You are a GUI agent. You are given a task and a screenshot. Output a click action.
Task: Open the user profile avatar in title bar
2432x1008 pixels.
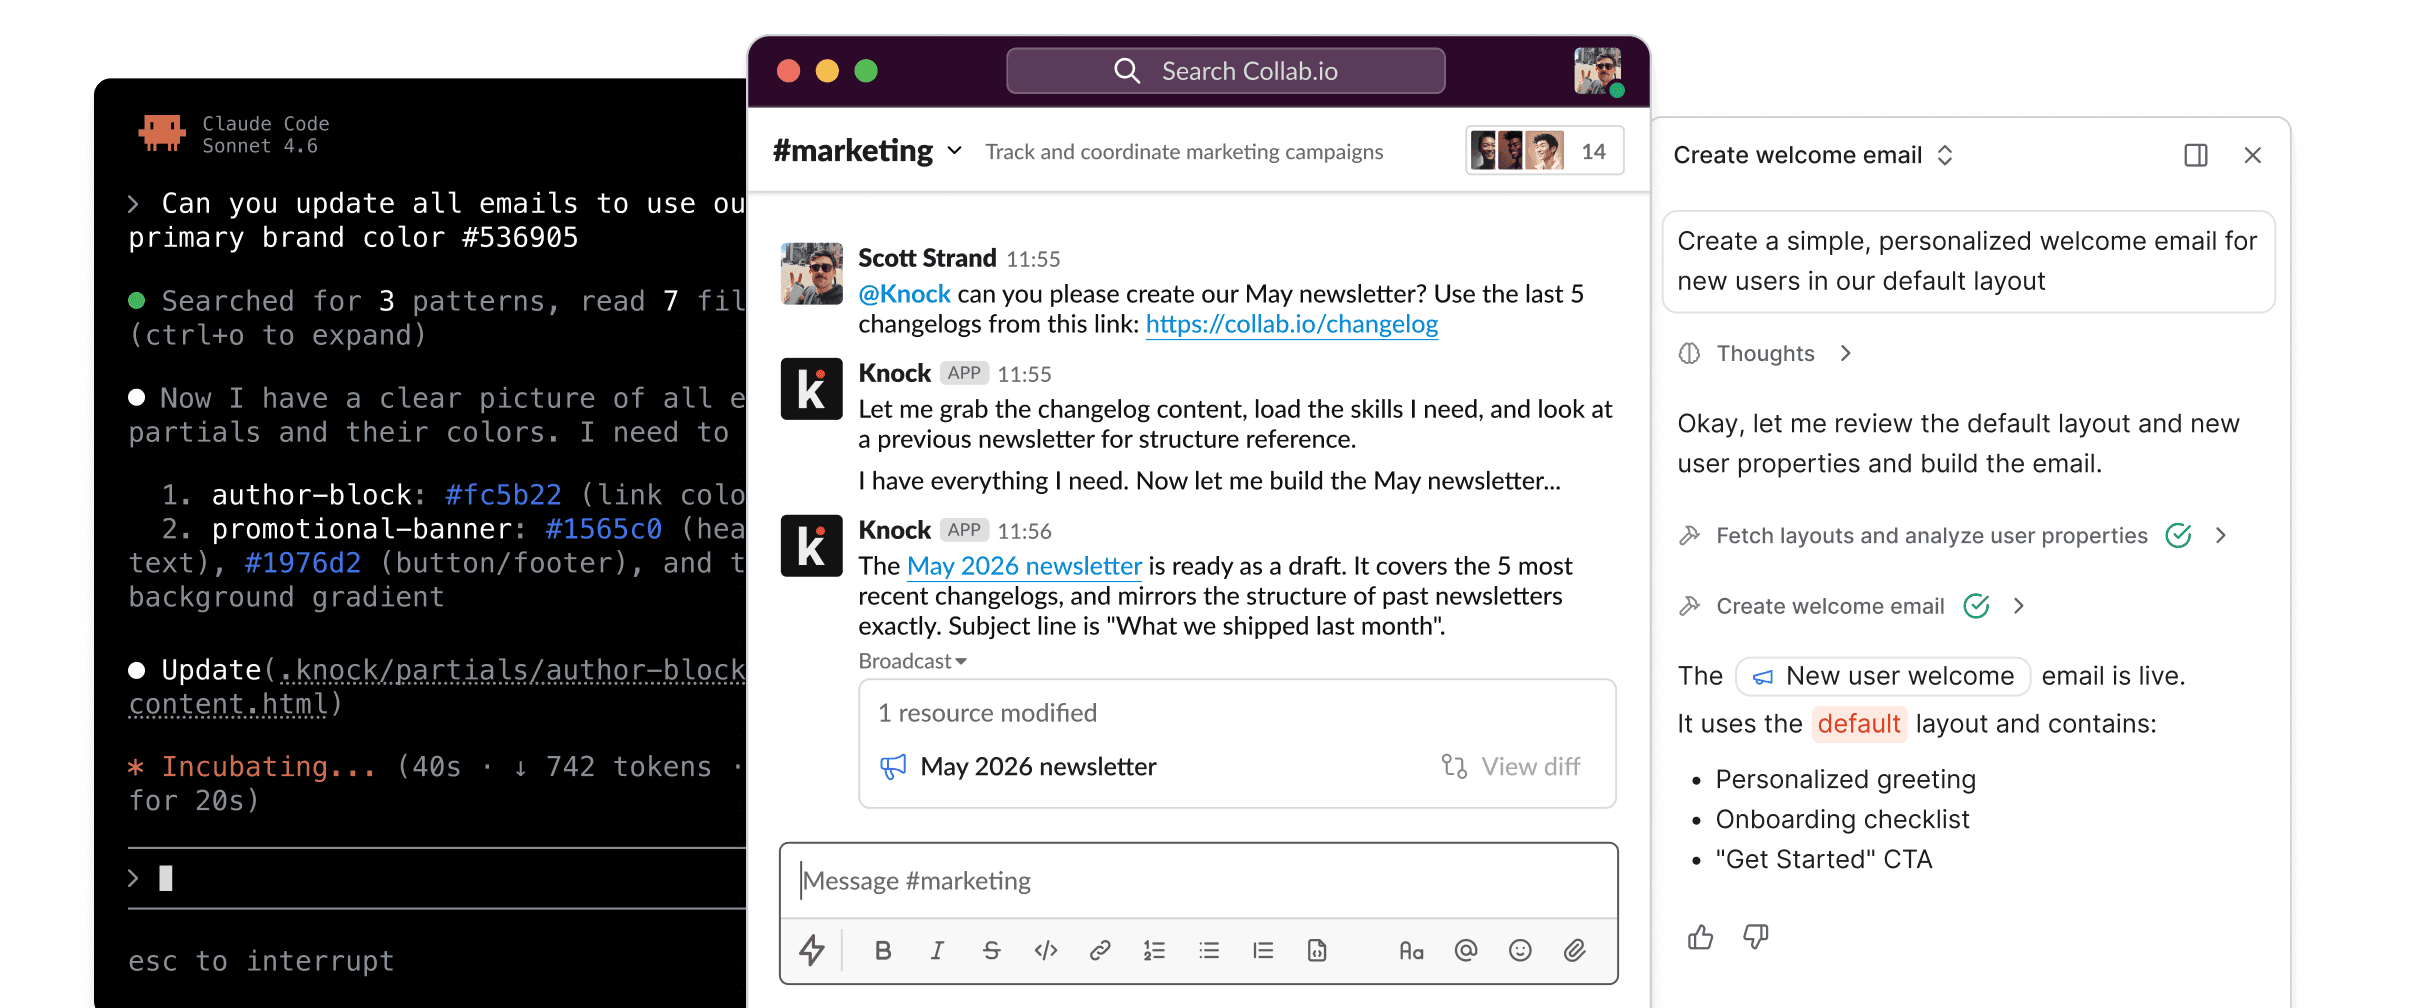coord(1598,71)
